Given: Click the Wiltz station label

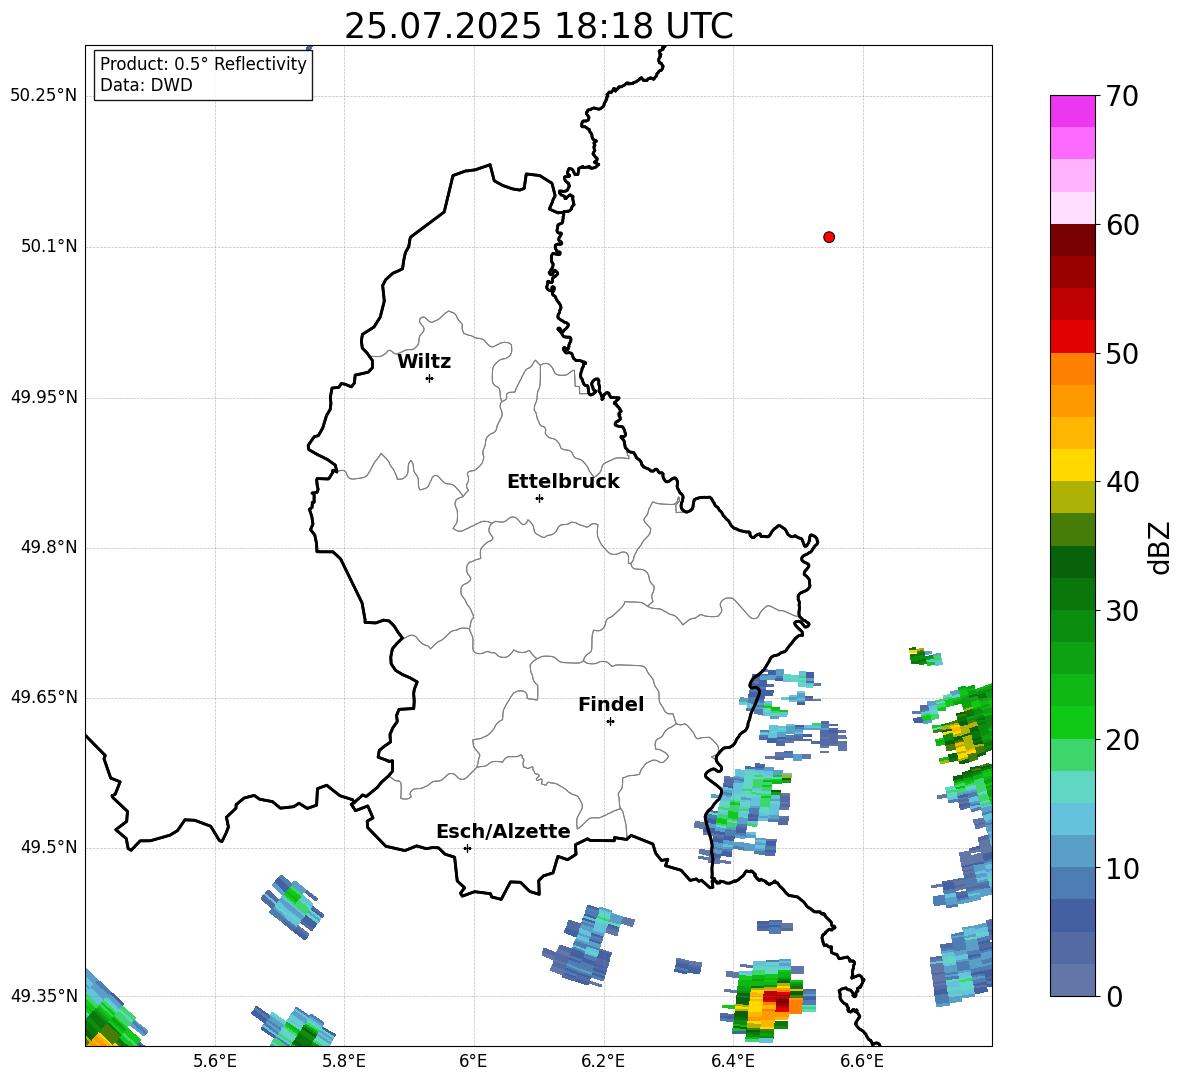Looking at the screenshot, I should pos(424,362).
